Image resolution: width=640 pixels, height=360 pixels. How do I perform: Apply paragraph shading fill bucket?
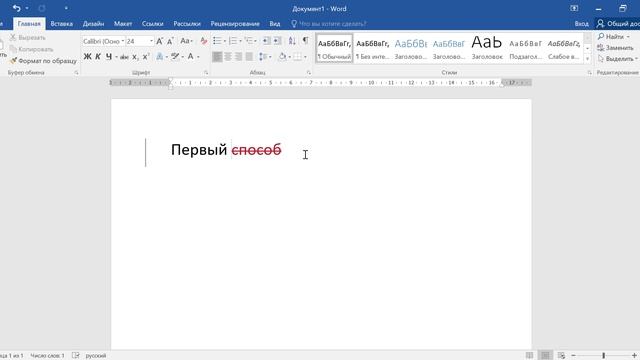[282, 57]
